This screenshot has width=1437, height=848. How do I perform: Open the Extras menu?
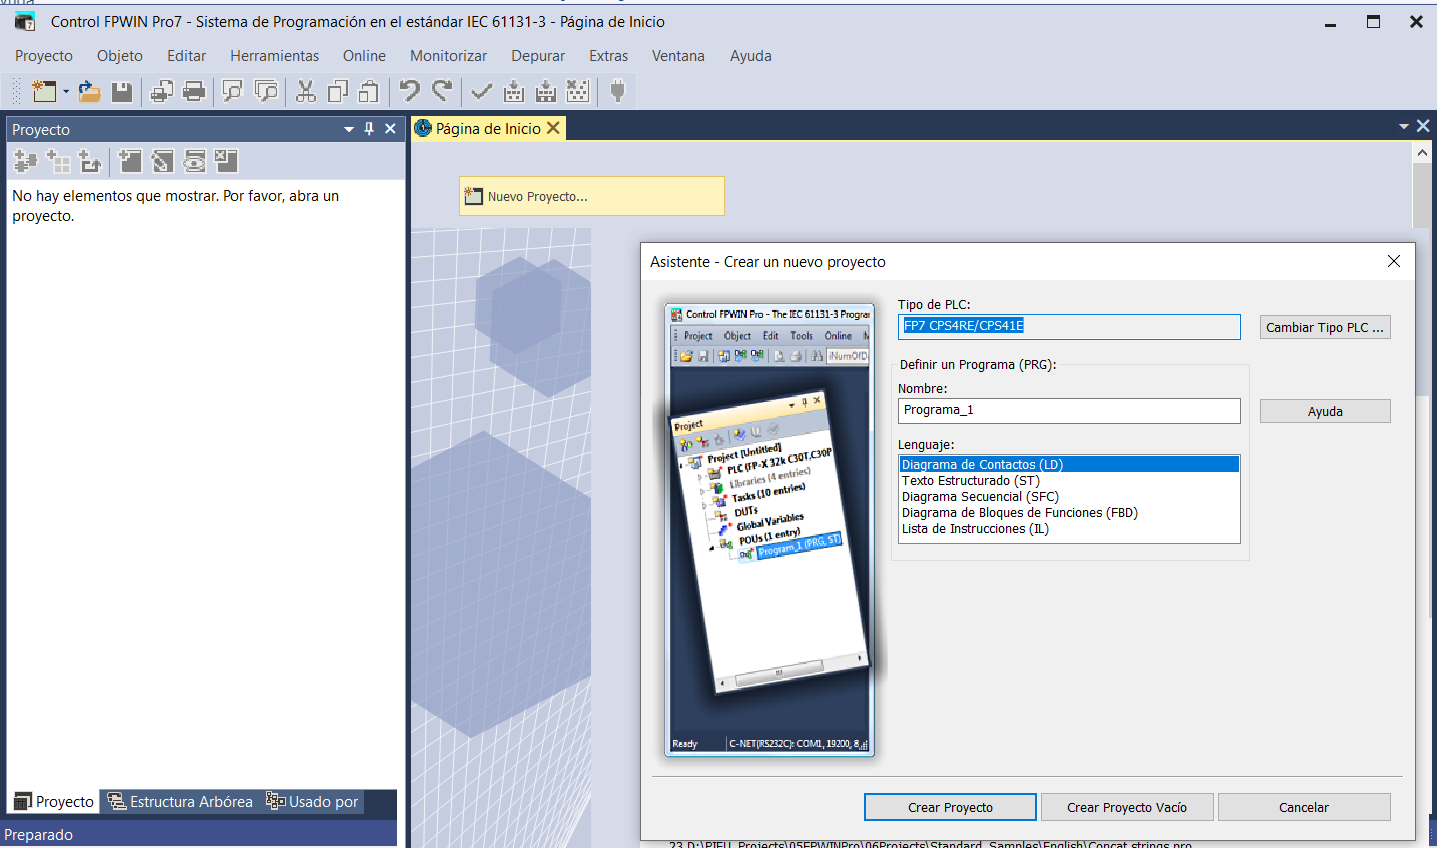[609, 56]
